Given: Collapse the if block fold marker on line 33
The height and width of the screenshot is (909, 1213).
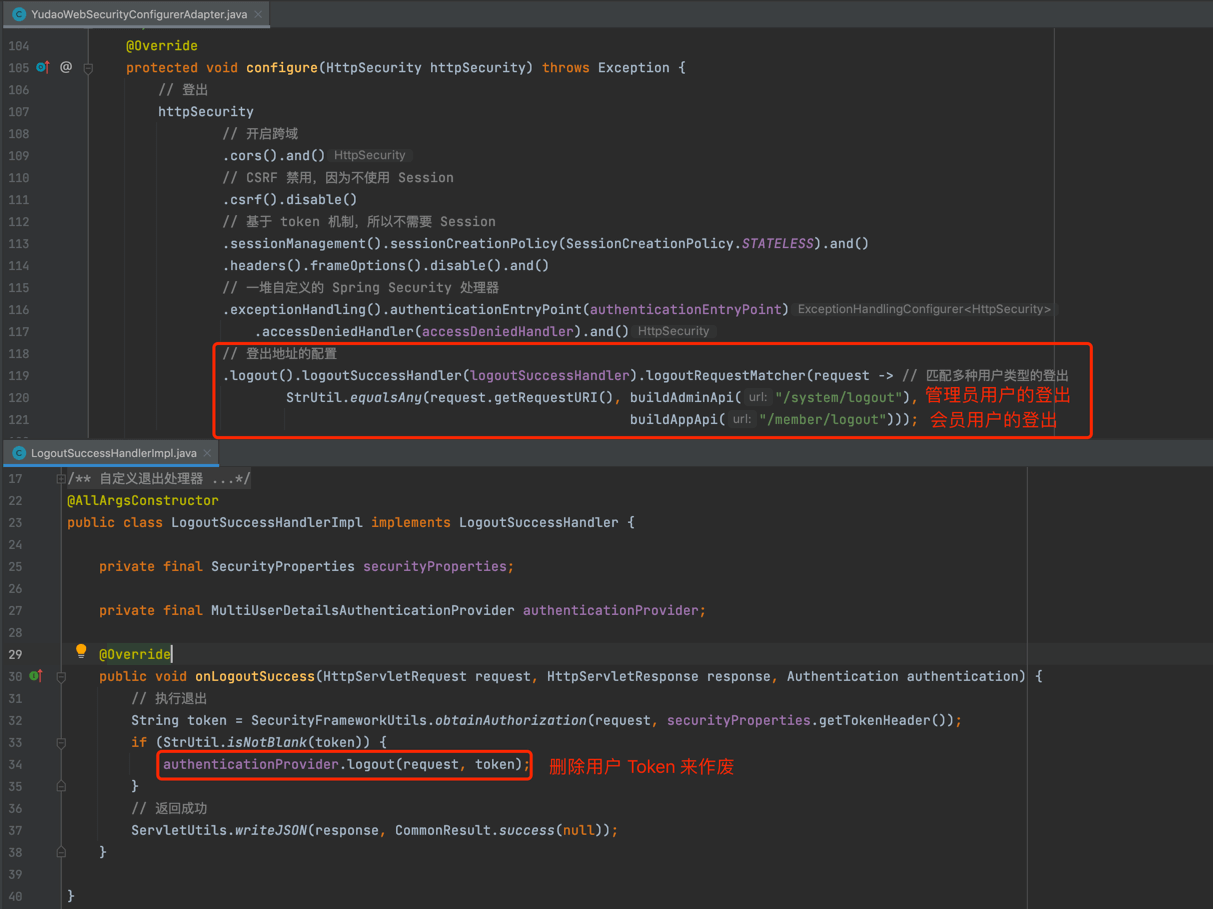Looking at the screenshot, I should pos(61,743).
